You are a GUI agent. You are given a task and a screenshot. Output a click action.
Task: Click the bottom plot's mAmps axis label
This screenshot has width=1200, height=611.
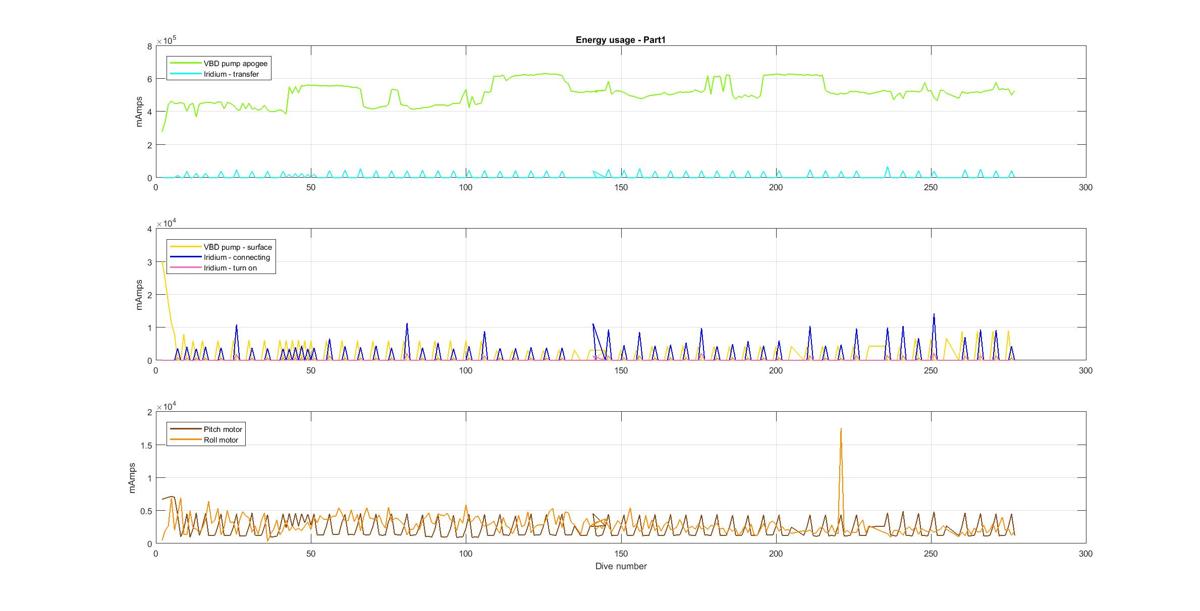point(130,478)
